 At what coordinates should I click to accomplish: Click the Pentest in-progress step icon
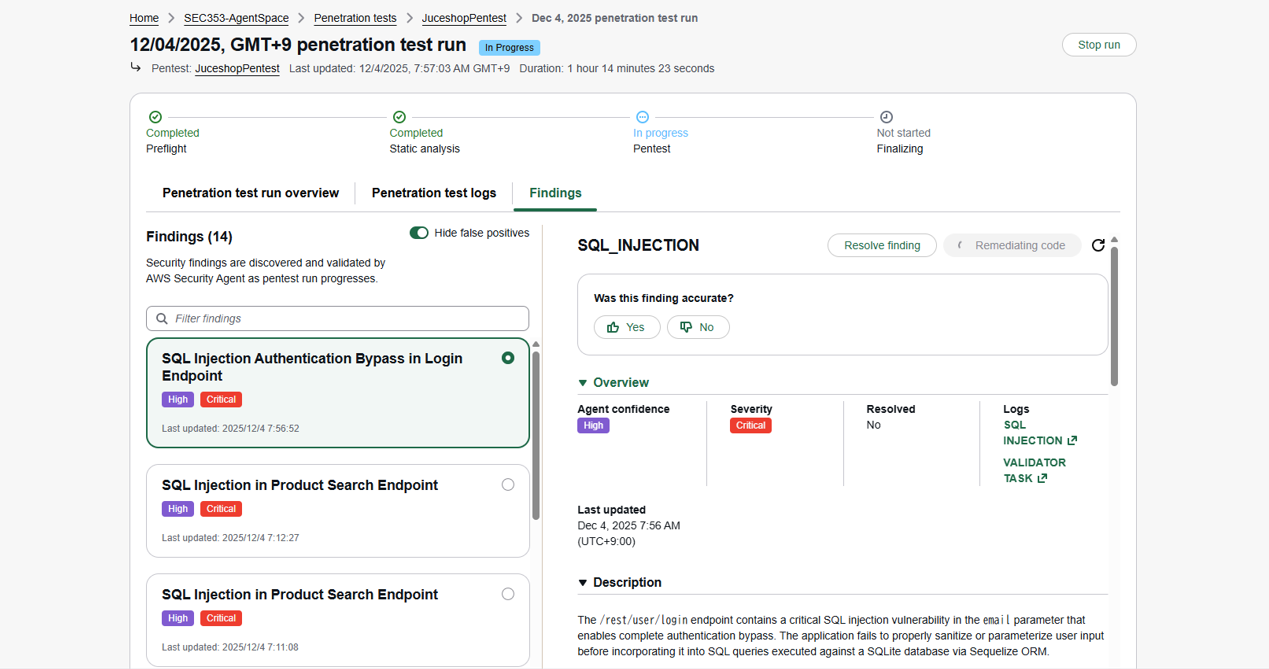[x=643, y=117]
